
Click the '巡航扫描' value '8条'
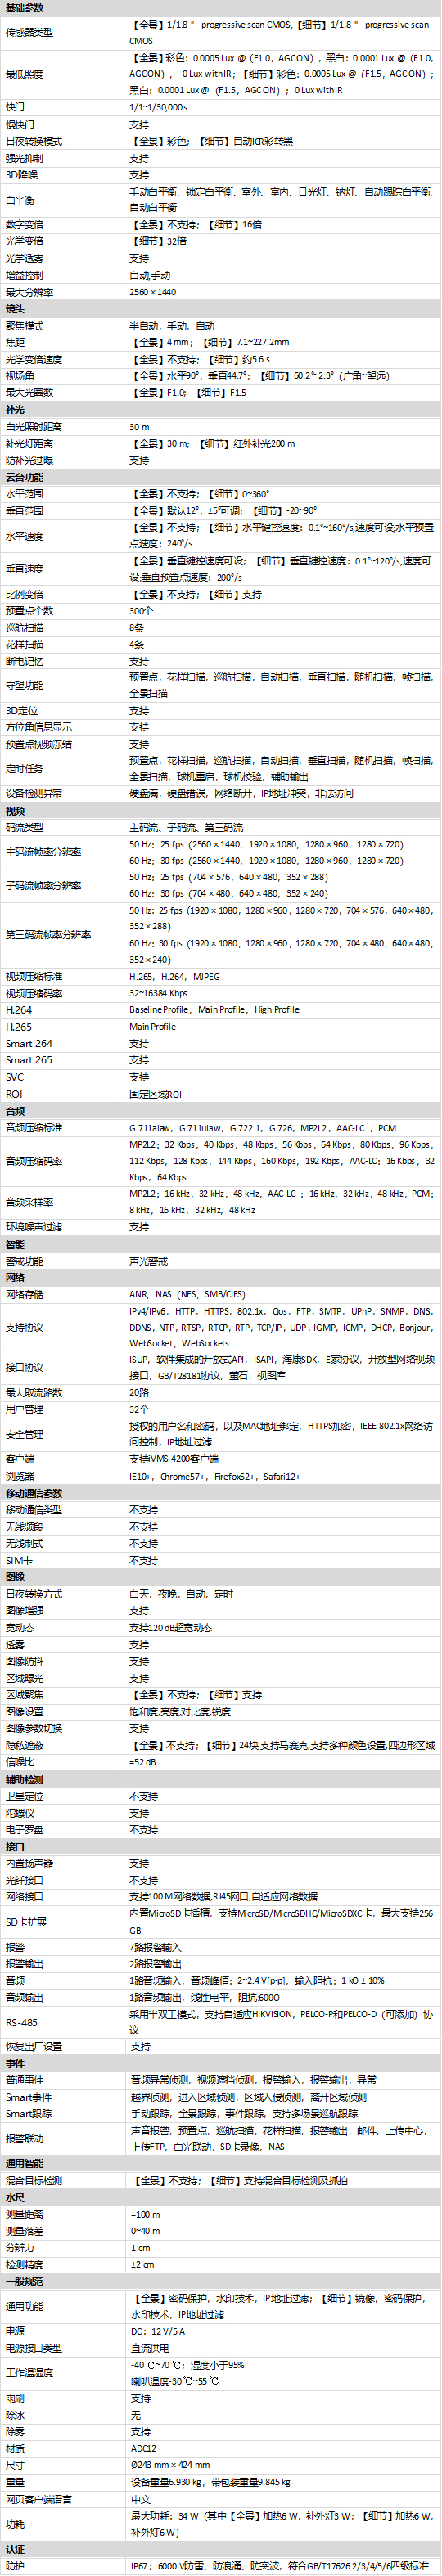click(137, 628)
